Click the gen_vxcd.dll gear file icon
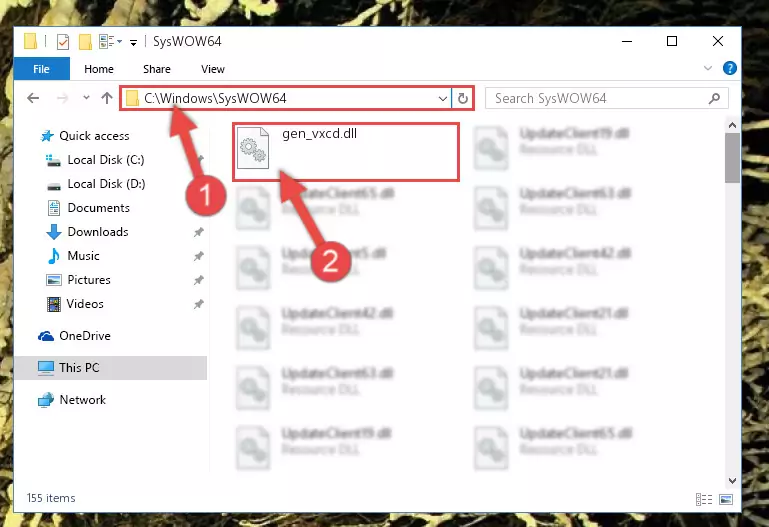This screenshot has height=527, width=769. point(253,148)
